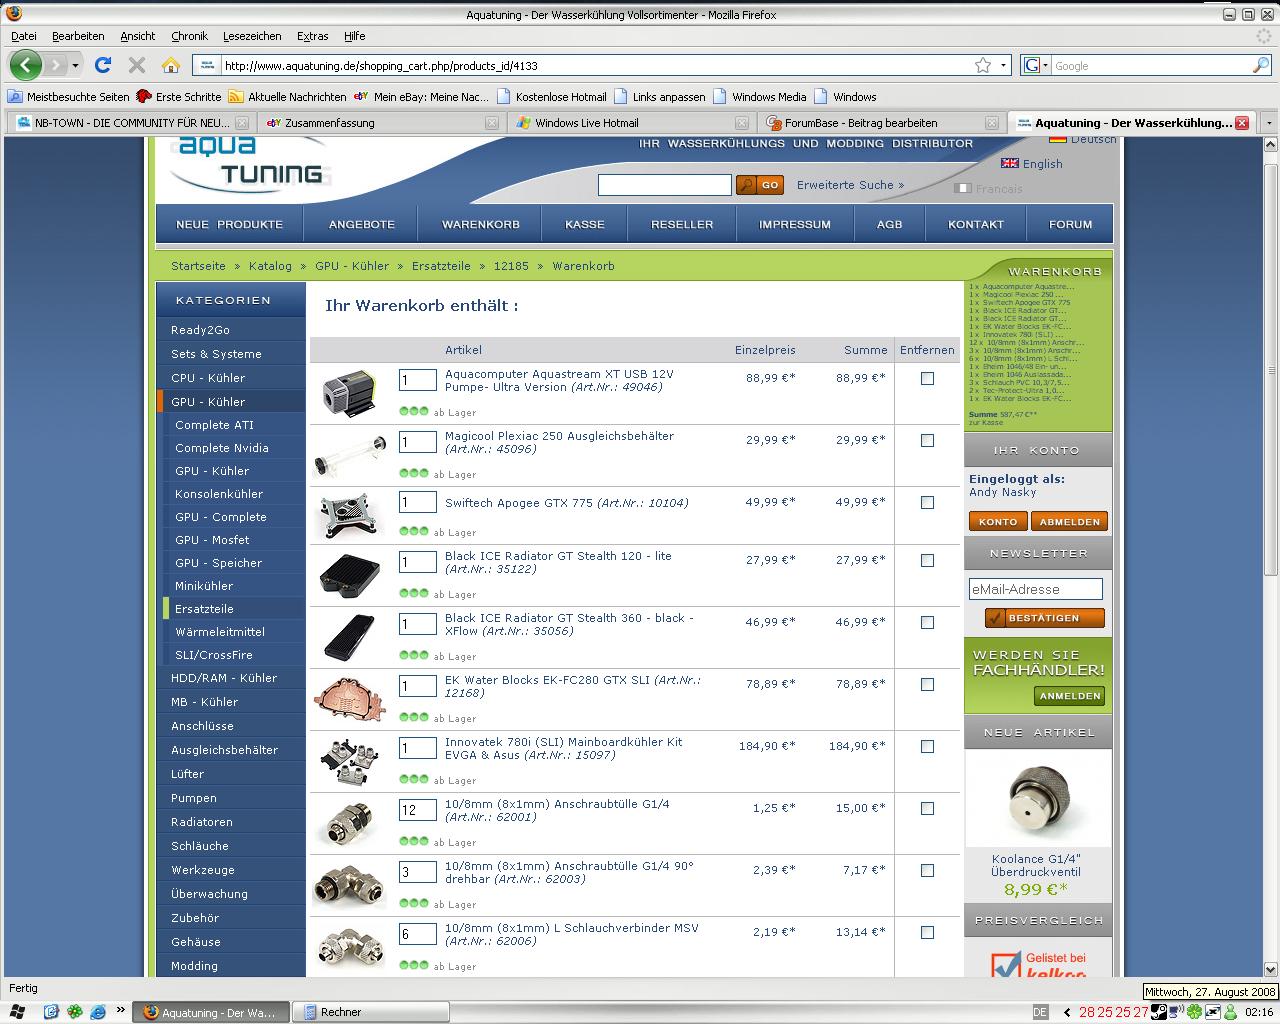Click EK Water Blocks copper block thumbnail
Image resolution: width=1280 pixels, height=1024 pixels.
(x=349, y=700)
